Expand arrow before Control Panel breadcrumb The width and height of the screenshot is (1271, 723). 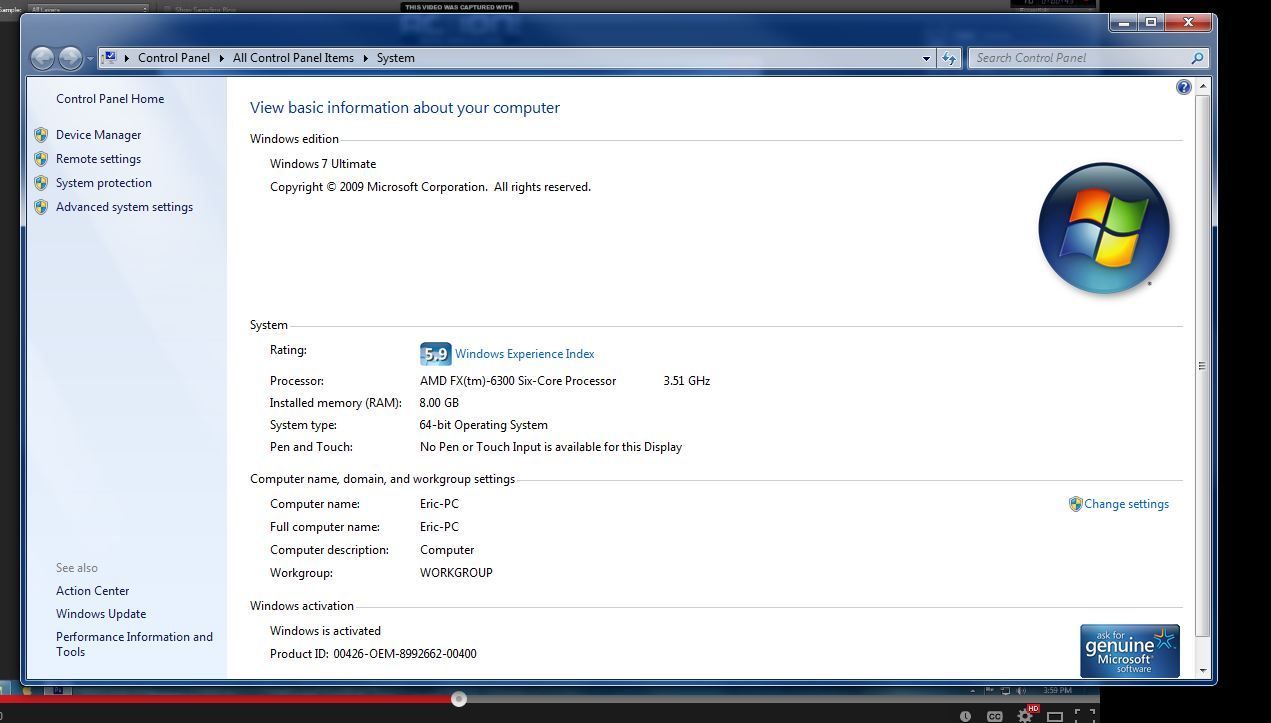point(127,58)
